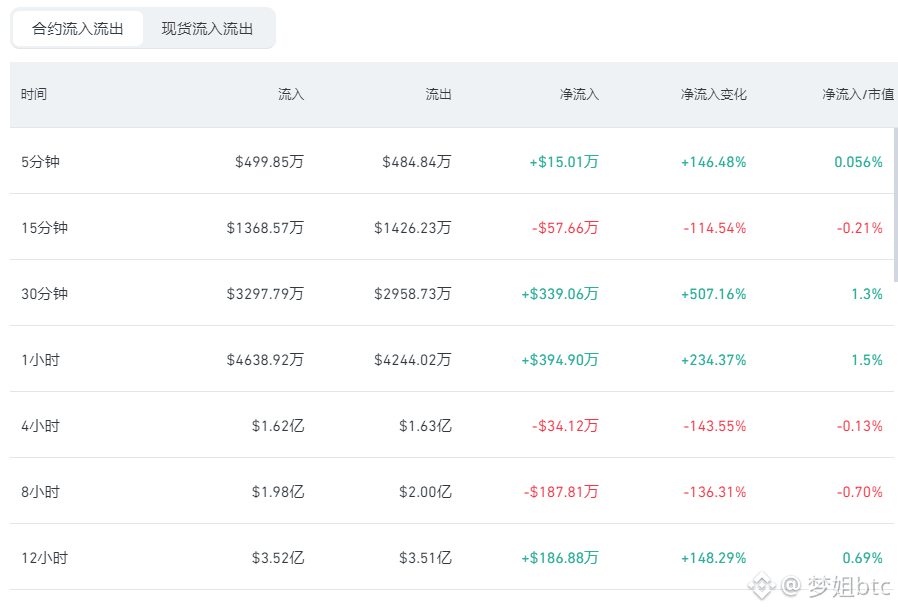The height and width of the screenshot is (612, 898).
Task: Click the -136.31% change value
Action: pos(715,492)
